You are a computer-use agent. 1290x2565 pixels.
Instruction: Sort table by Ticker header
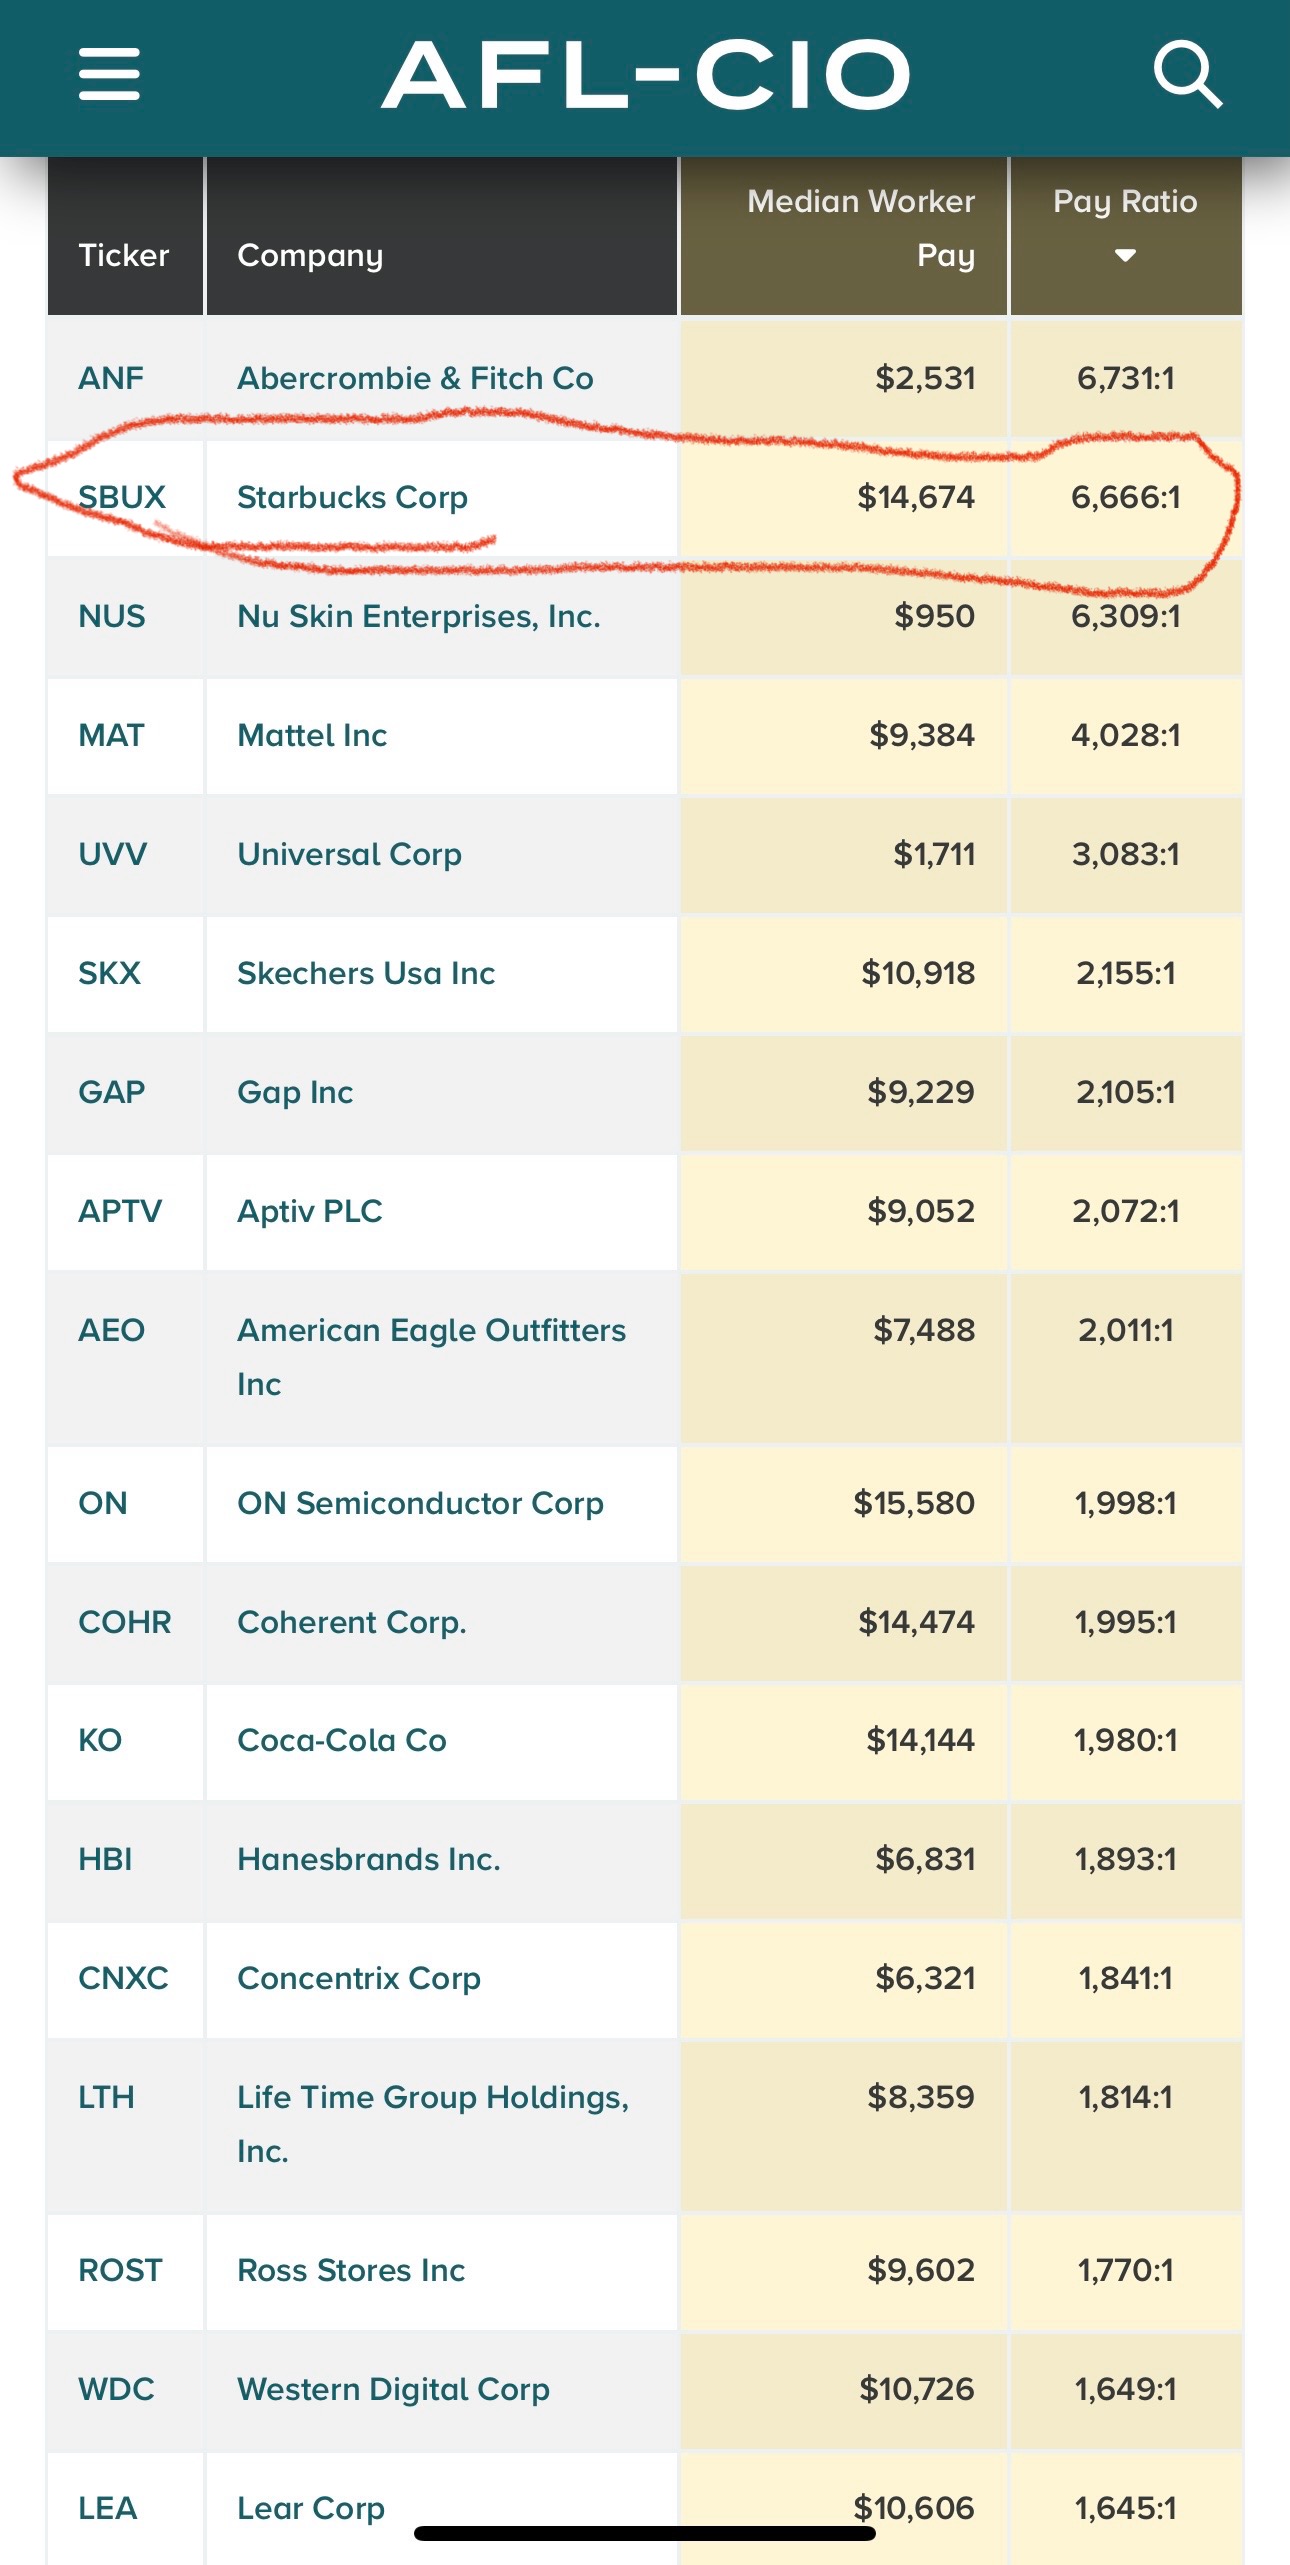[124, 255]
